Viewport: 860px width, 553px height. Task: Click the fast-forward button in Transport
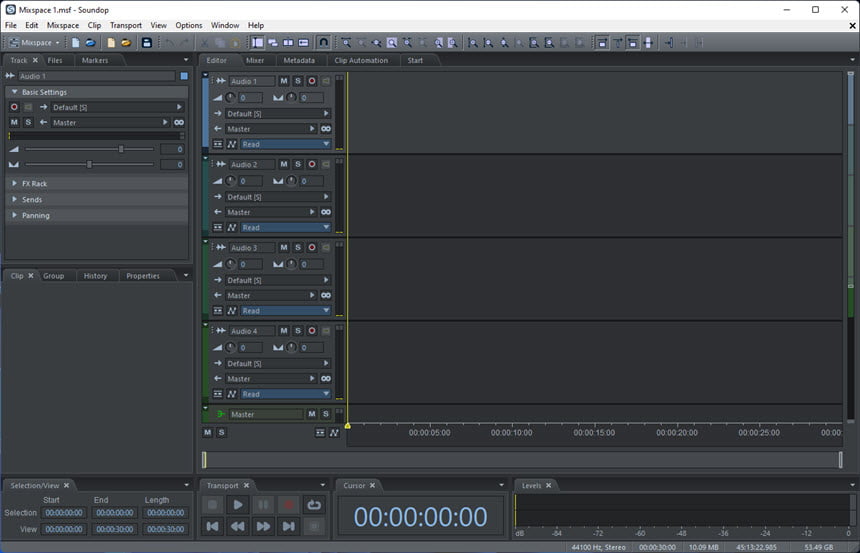(x=263, y=527)
